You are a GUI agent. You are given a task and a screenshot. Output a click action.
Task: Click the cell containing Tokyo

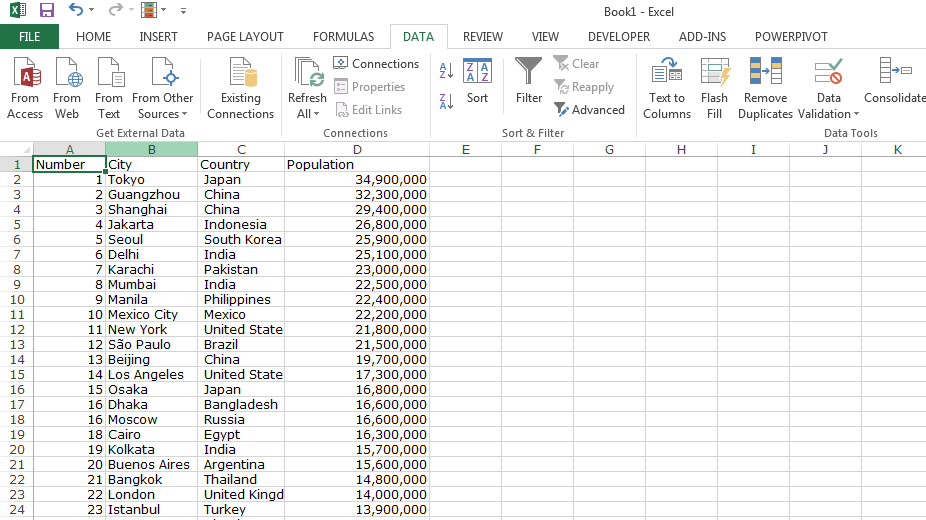tap(152, 179)
